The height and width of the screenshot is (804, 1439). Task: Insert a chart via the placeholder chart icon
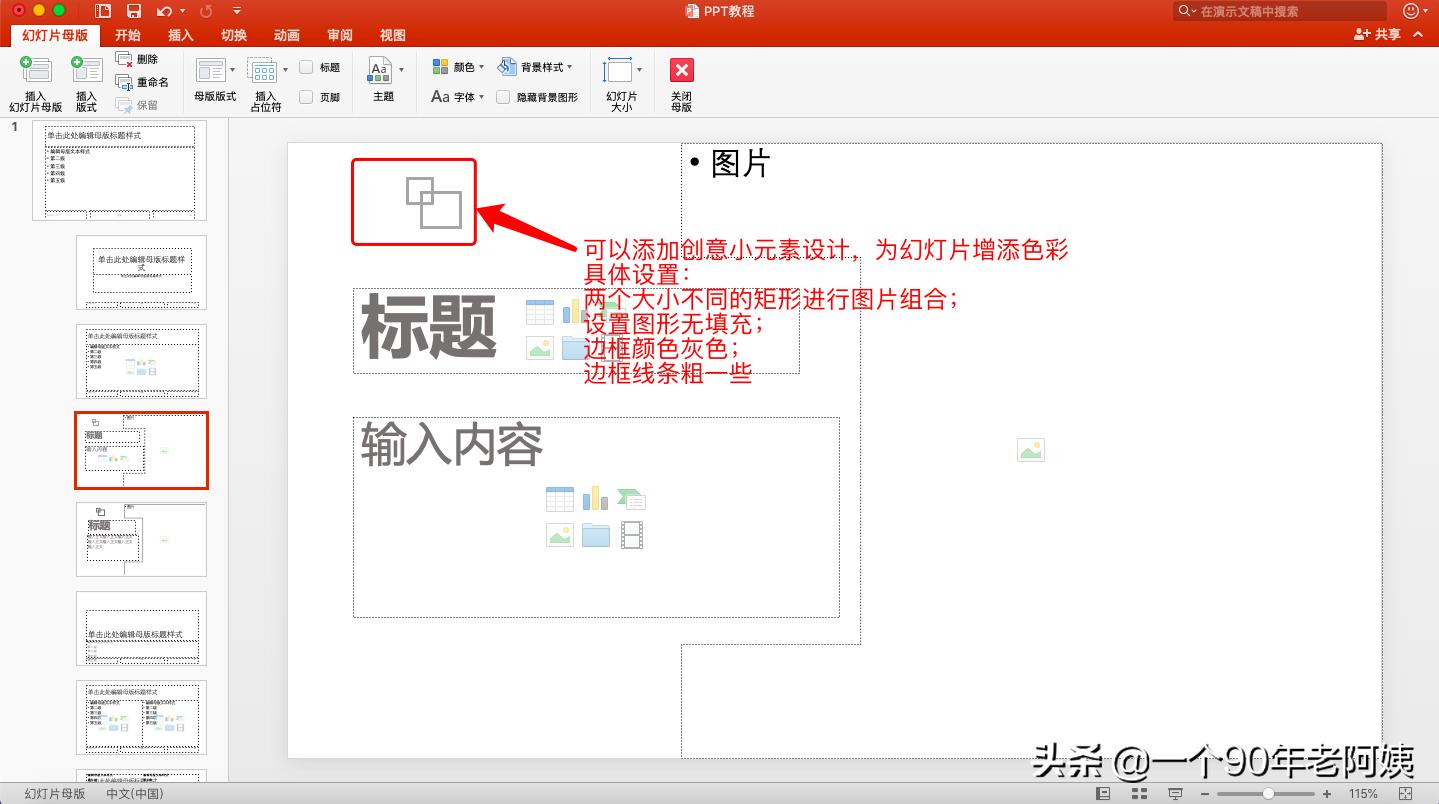[x=595, y=498]
